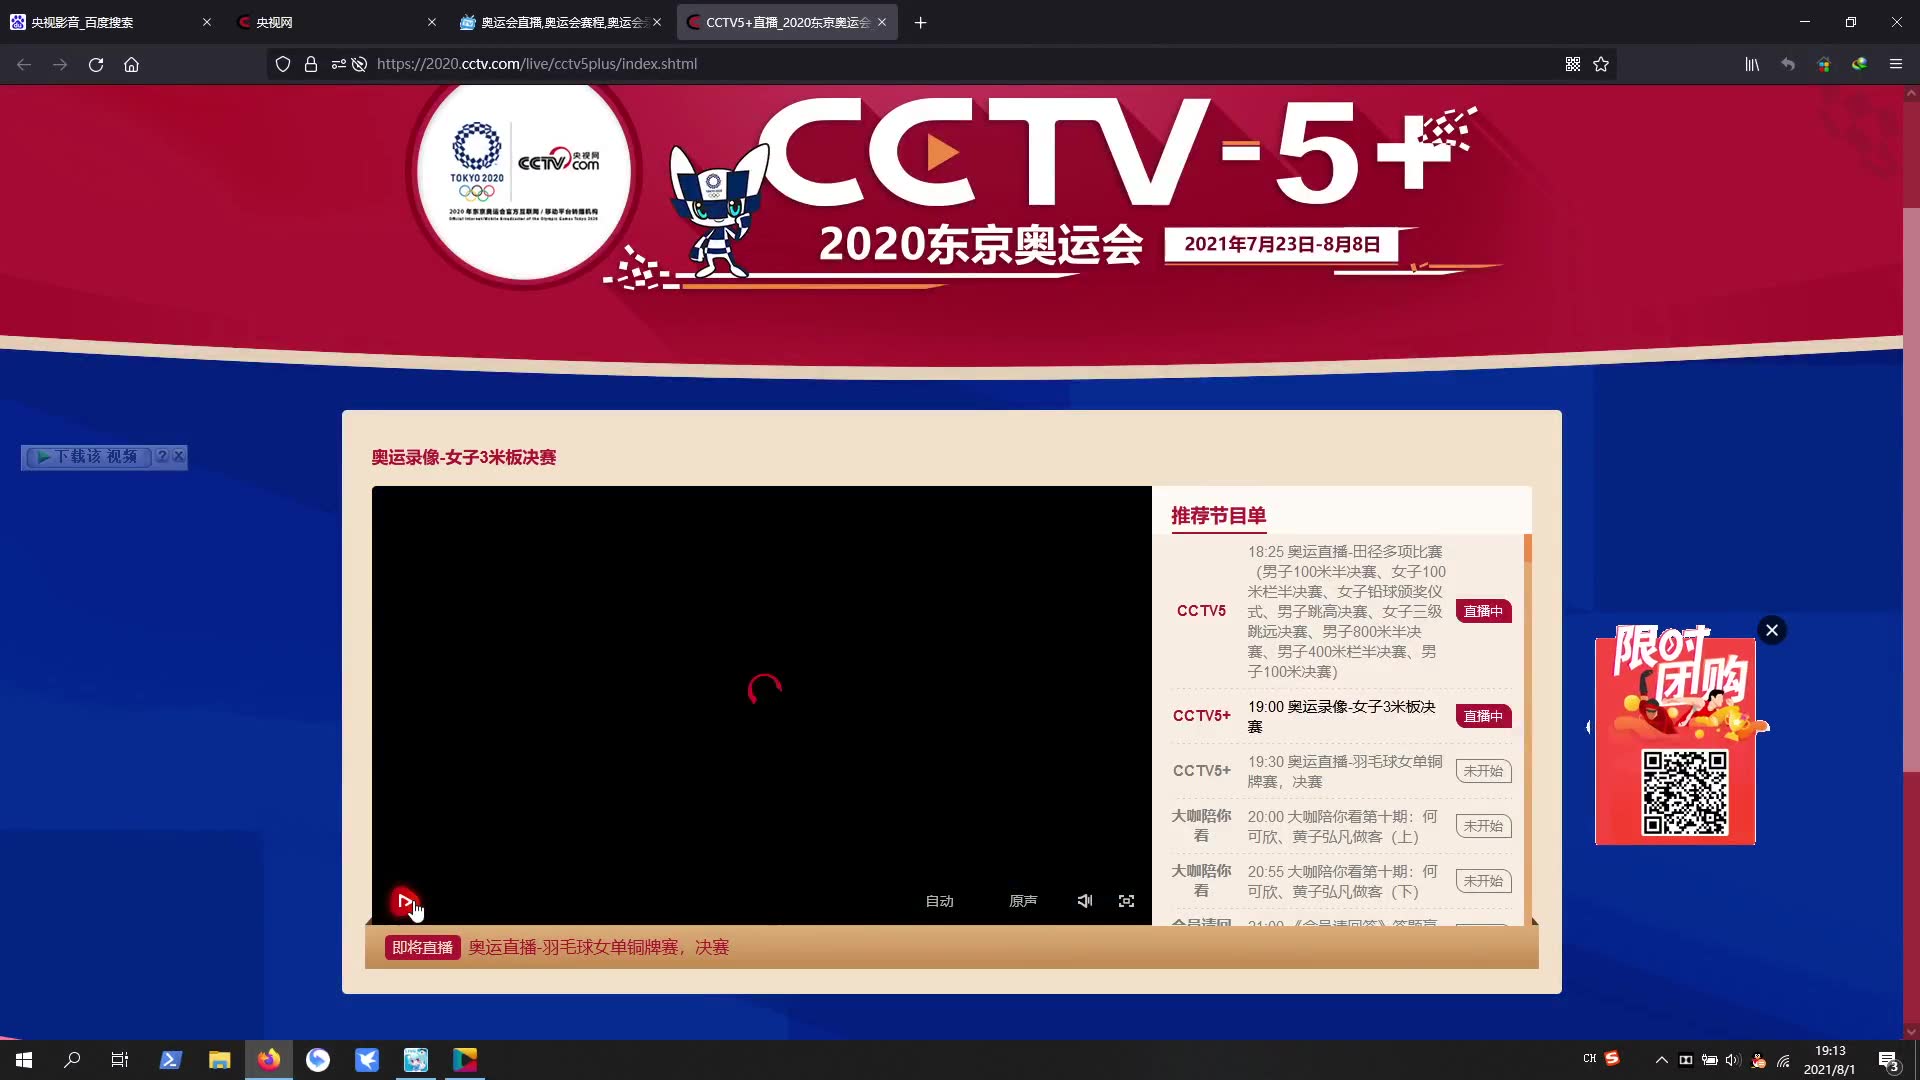Show hidden system tray icons
This screenshot has height=1080, width=1920.
point(1661,1060)
